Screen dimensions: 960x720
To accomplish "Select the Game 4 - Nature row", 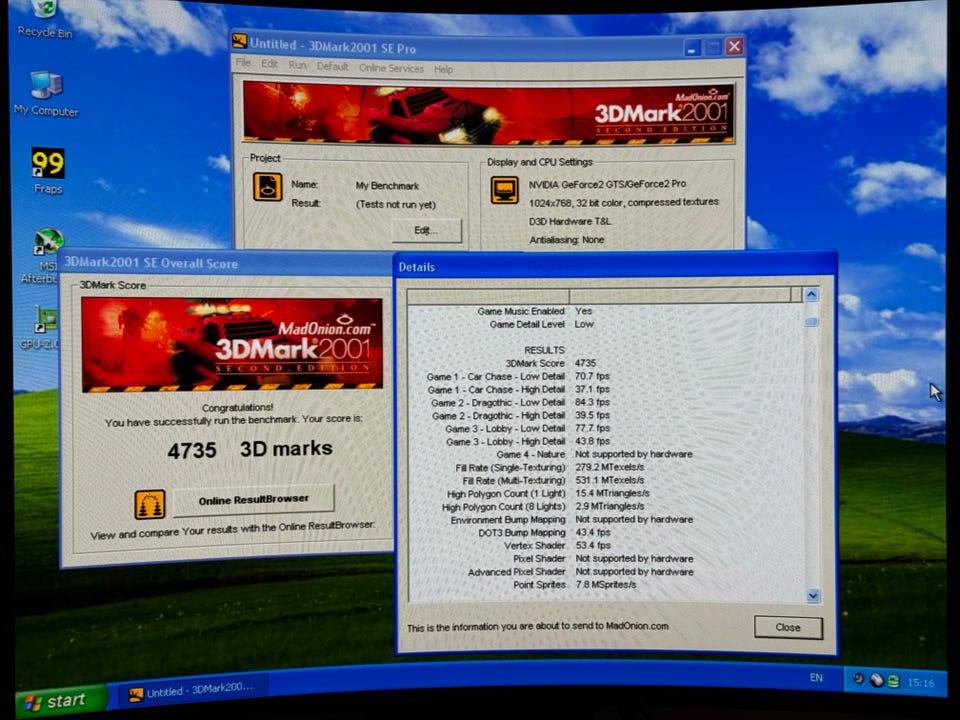I will click(606, 454).
